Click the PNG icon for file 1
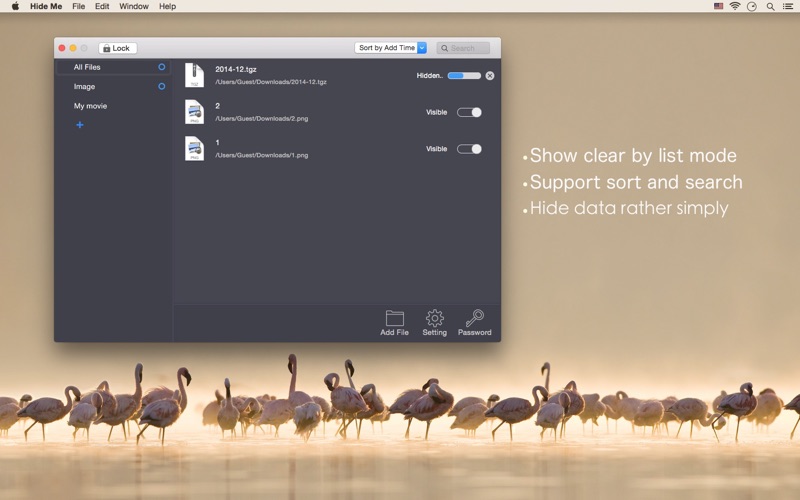800x500 pixels. tap(194, 149)
